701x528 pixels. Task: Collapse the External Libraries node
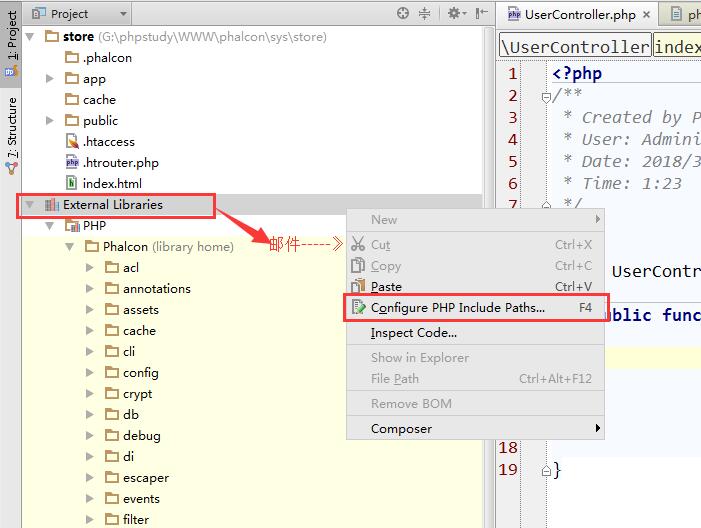click(29, 205)
